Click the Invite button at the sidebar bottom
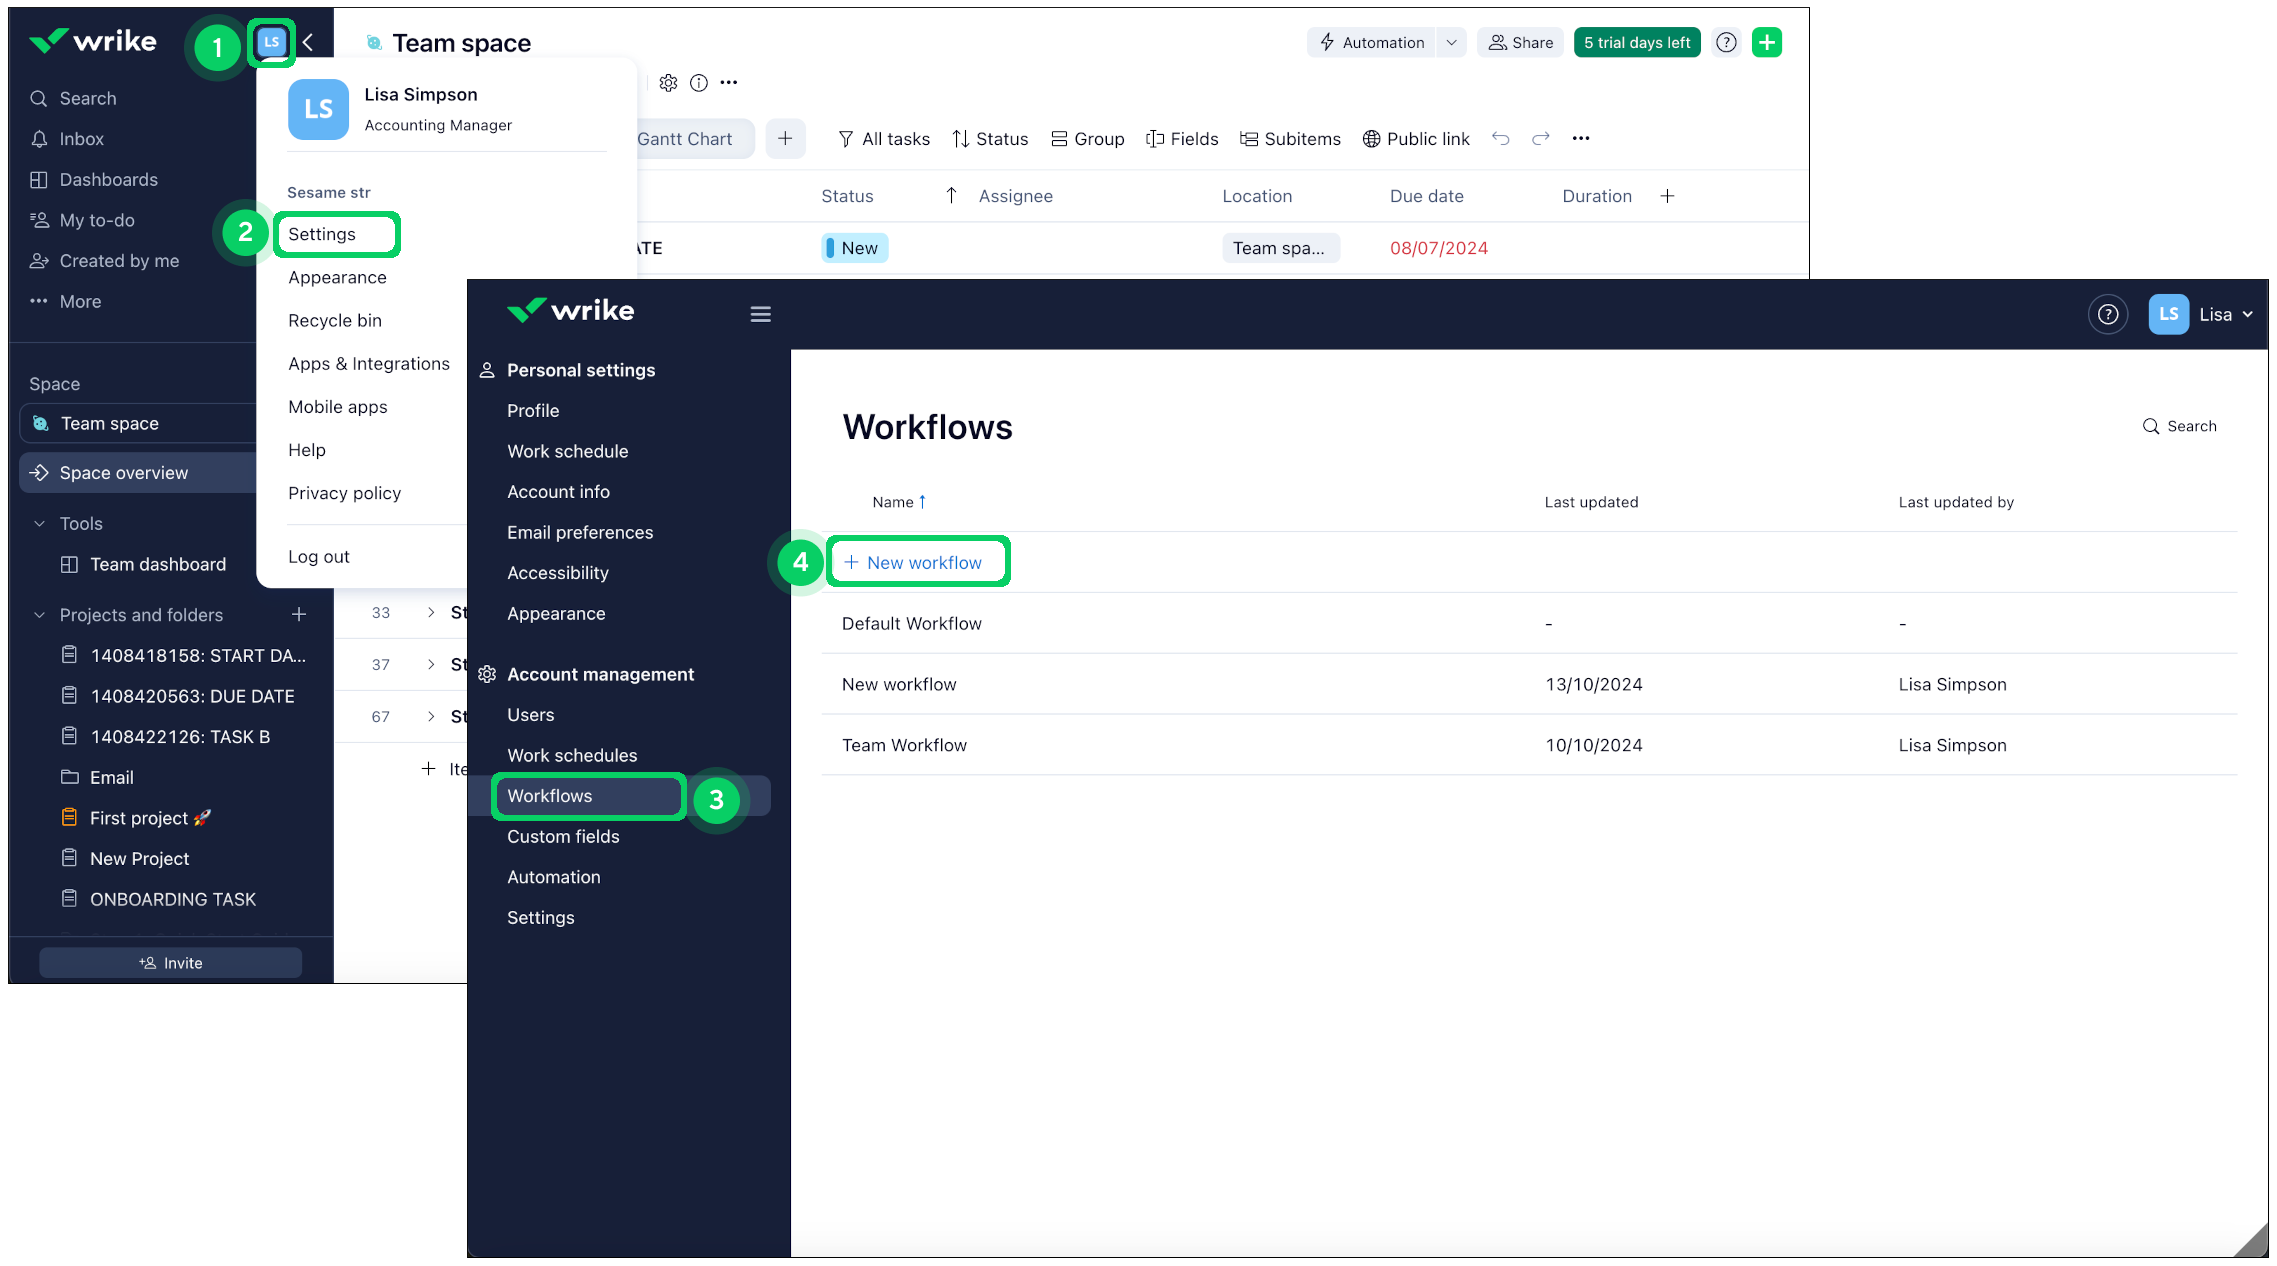This screenshot has height=1266, width=2277. pos(170,962)
